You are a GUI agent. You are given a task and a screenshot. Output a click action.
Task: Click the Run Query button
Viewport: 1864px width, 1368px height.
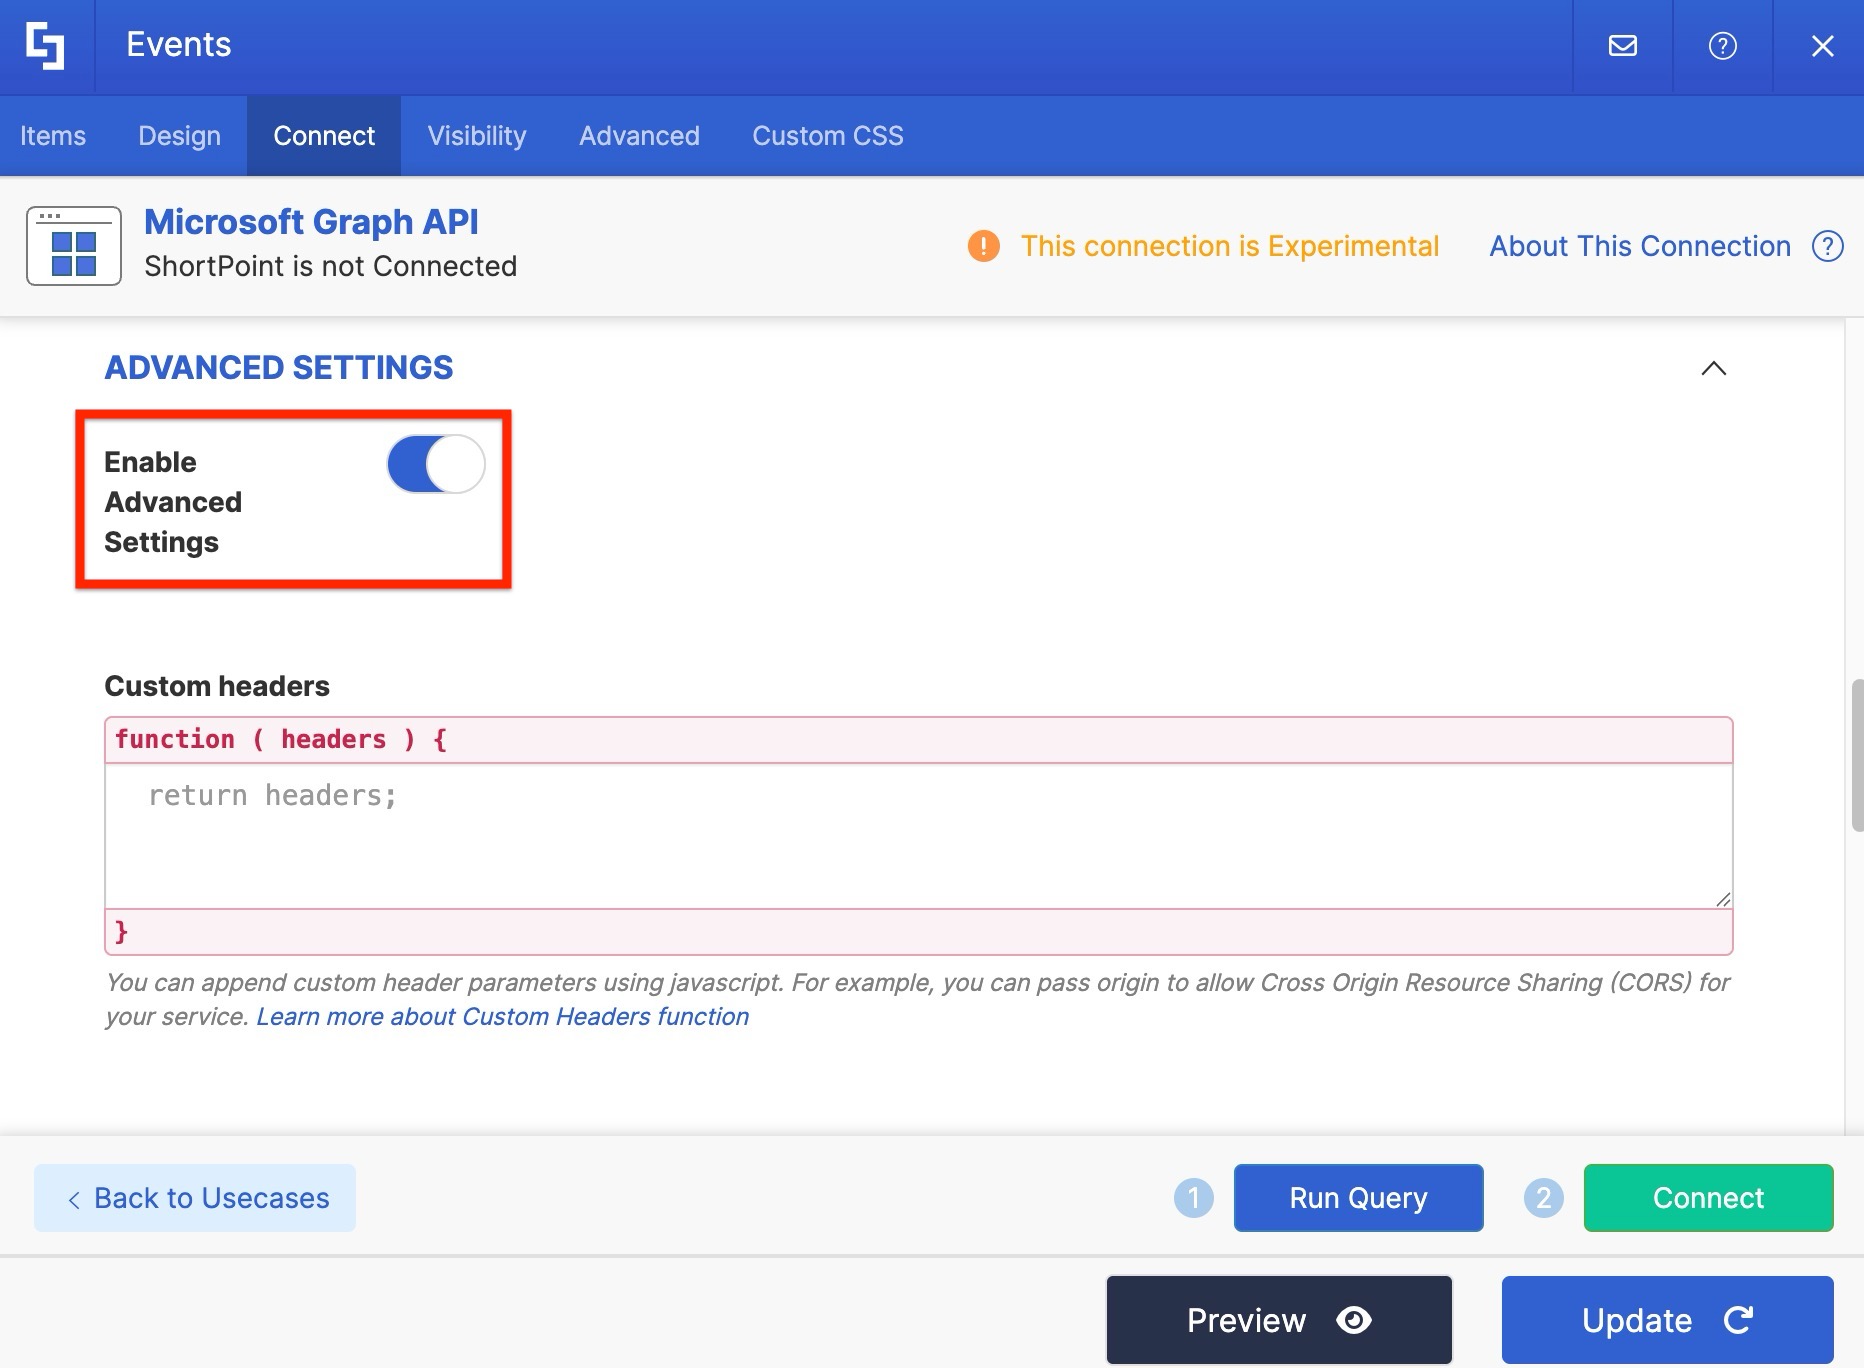click(x=1358, y=1198)
